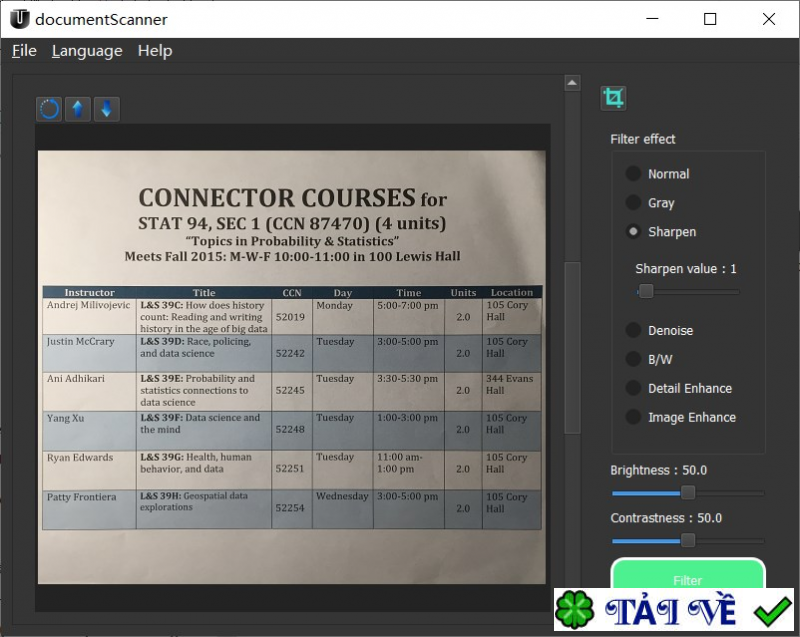The height and width of the screenshot is (637, 800).
Task: Open the Language menu
Action: [87, 51]
